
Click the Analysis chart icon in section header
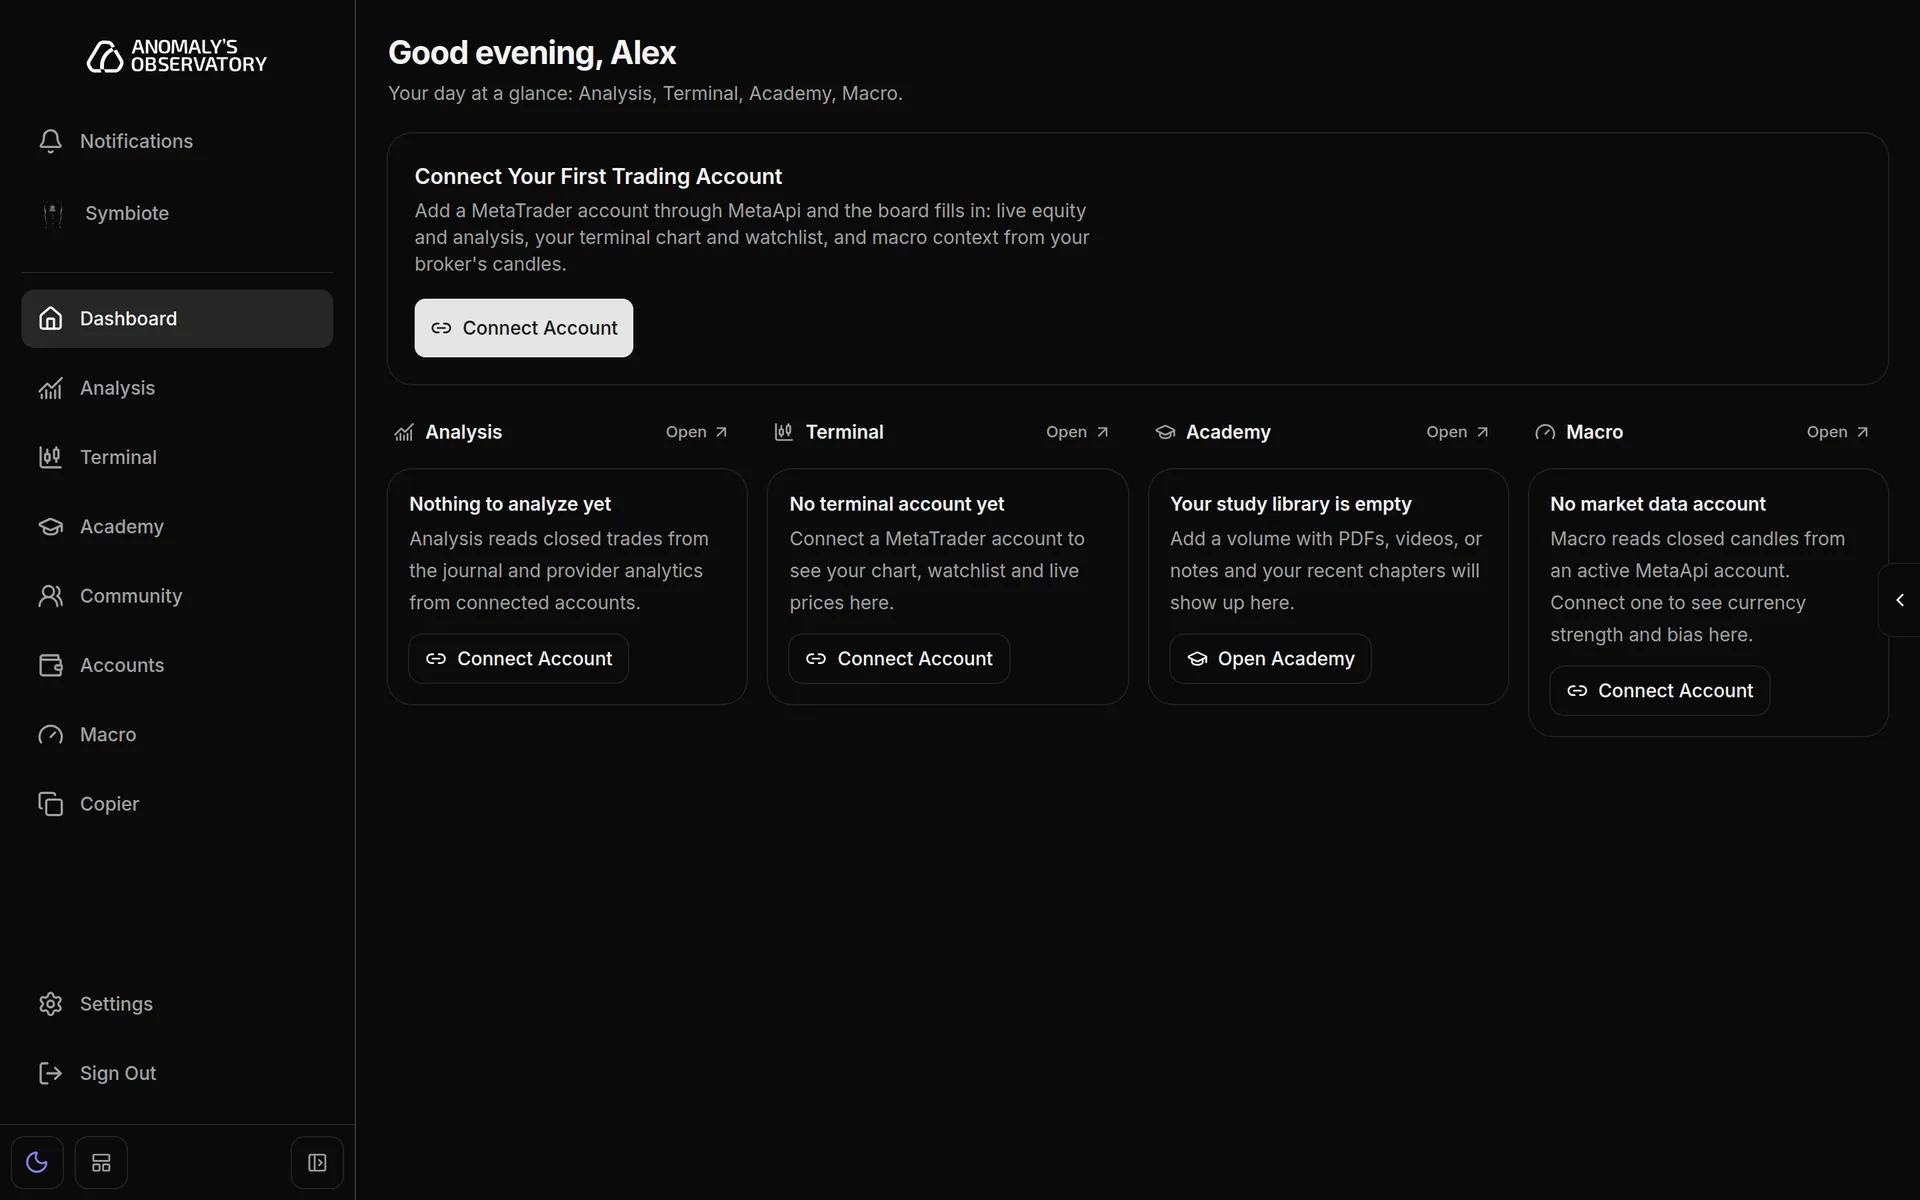(x=404, y=432)
